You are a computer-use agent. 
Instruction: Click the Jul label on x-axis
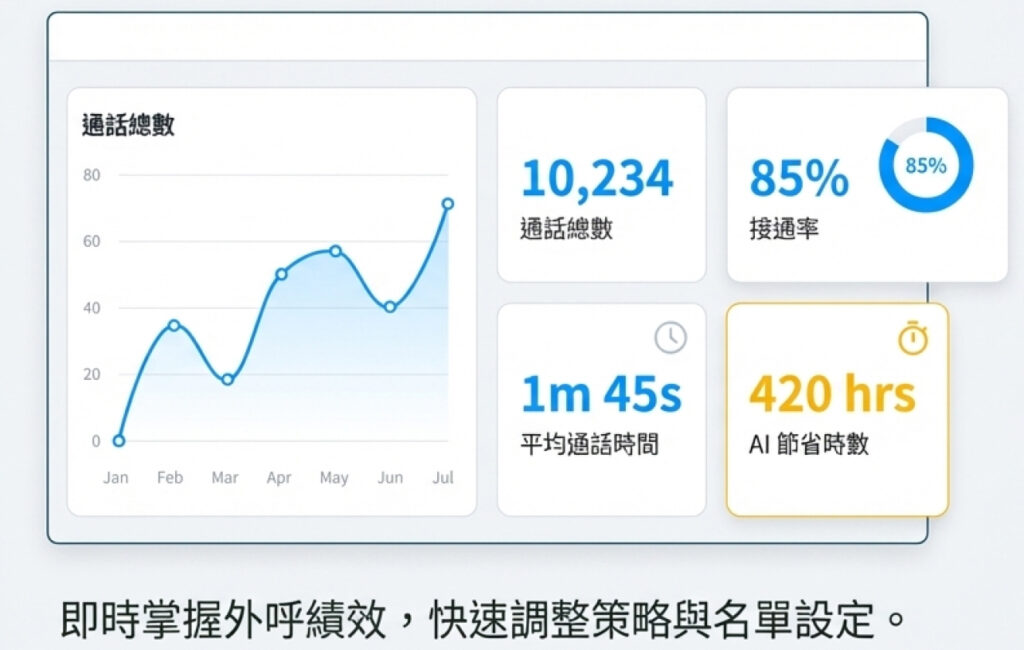pos(442,478)
